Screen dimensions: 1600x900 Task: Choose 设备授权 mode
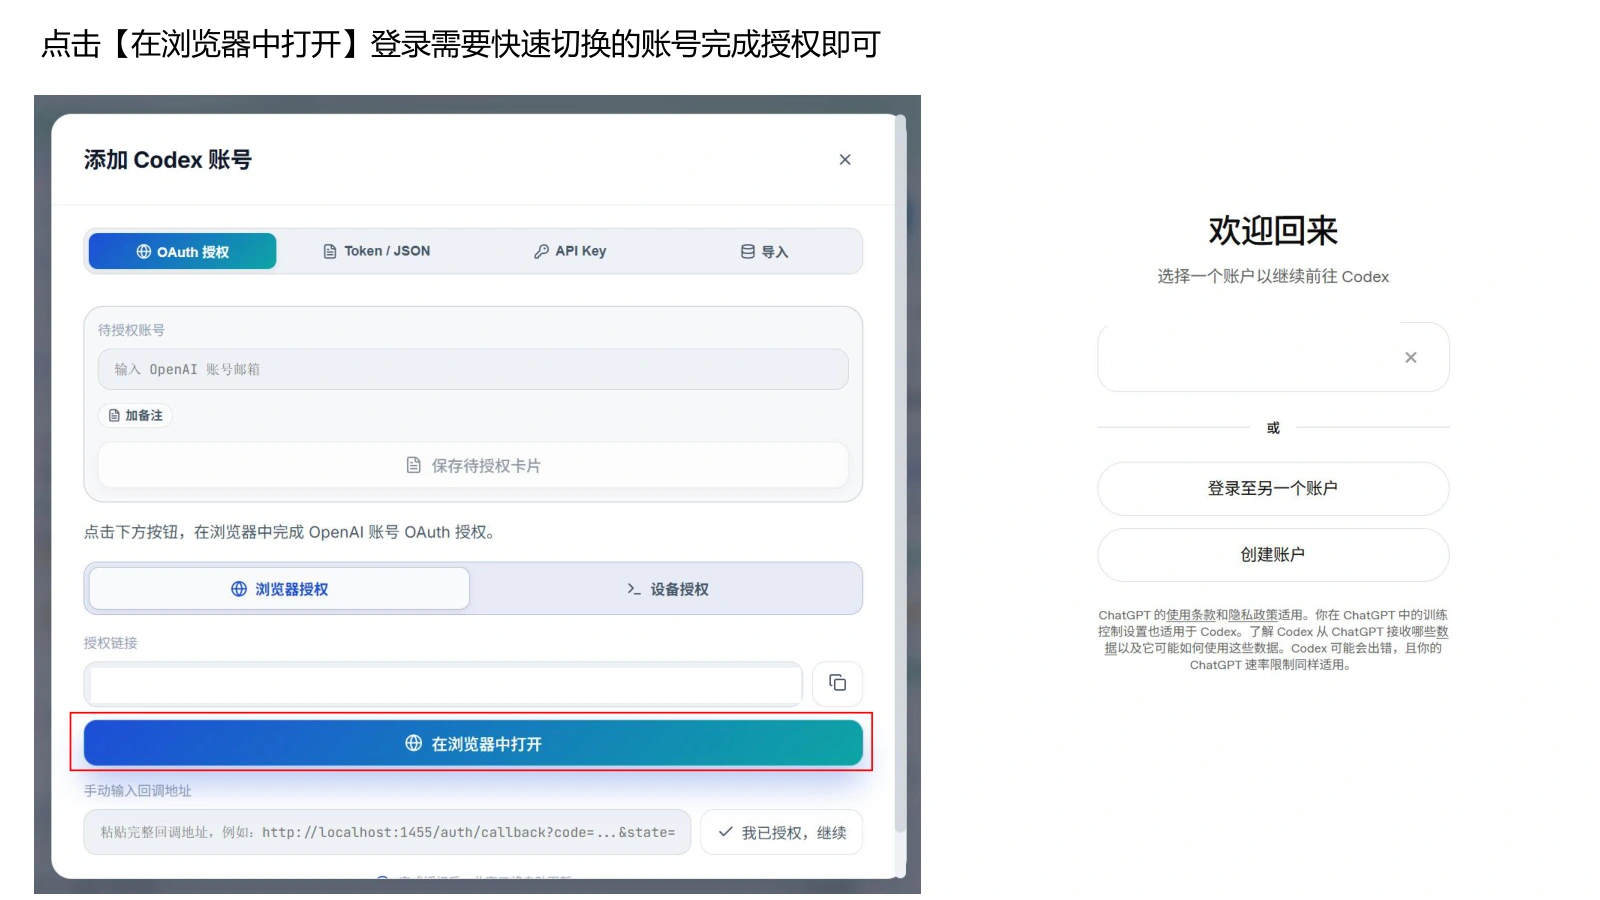click(667, 589)
